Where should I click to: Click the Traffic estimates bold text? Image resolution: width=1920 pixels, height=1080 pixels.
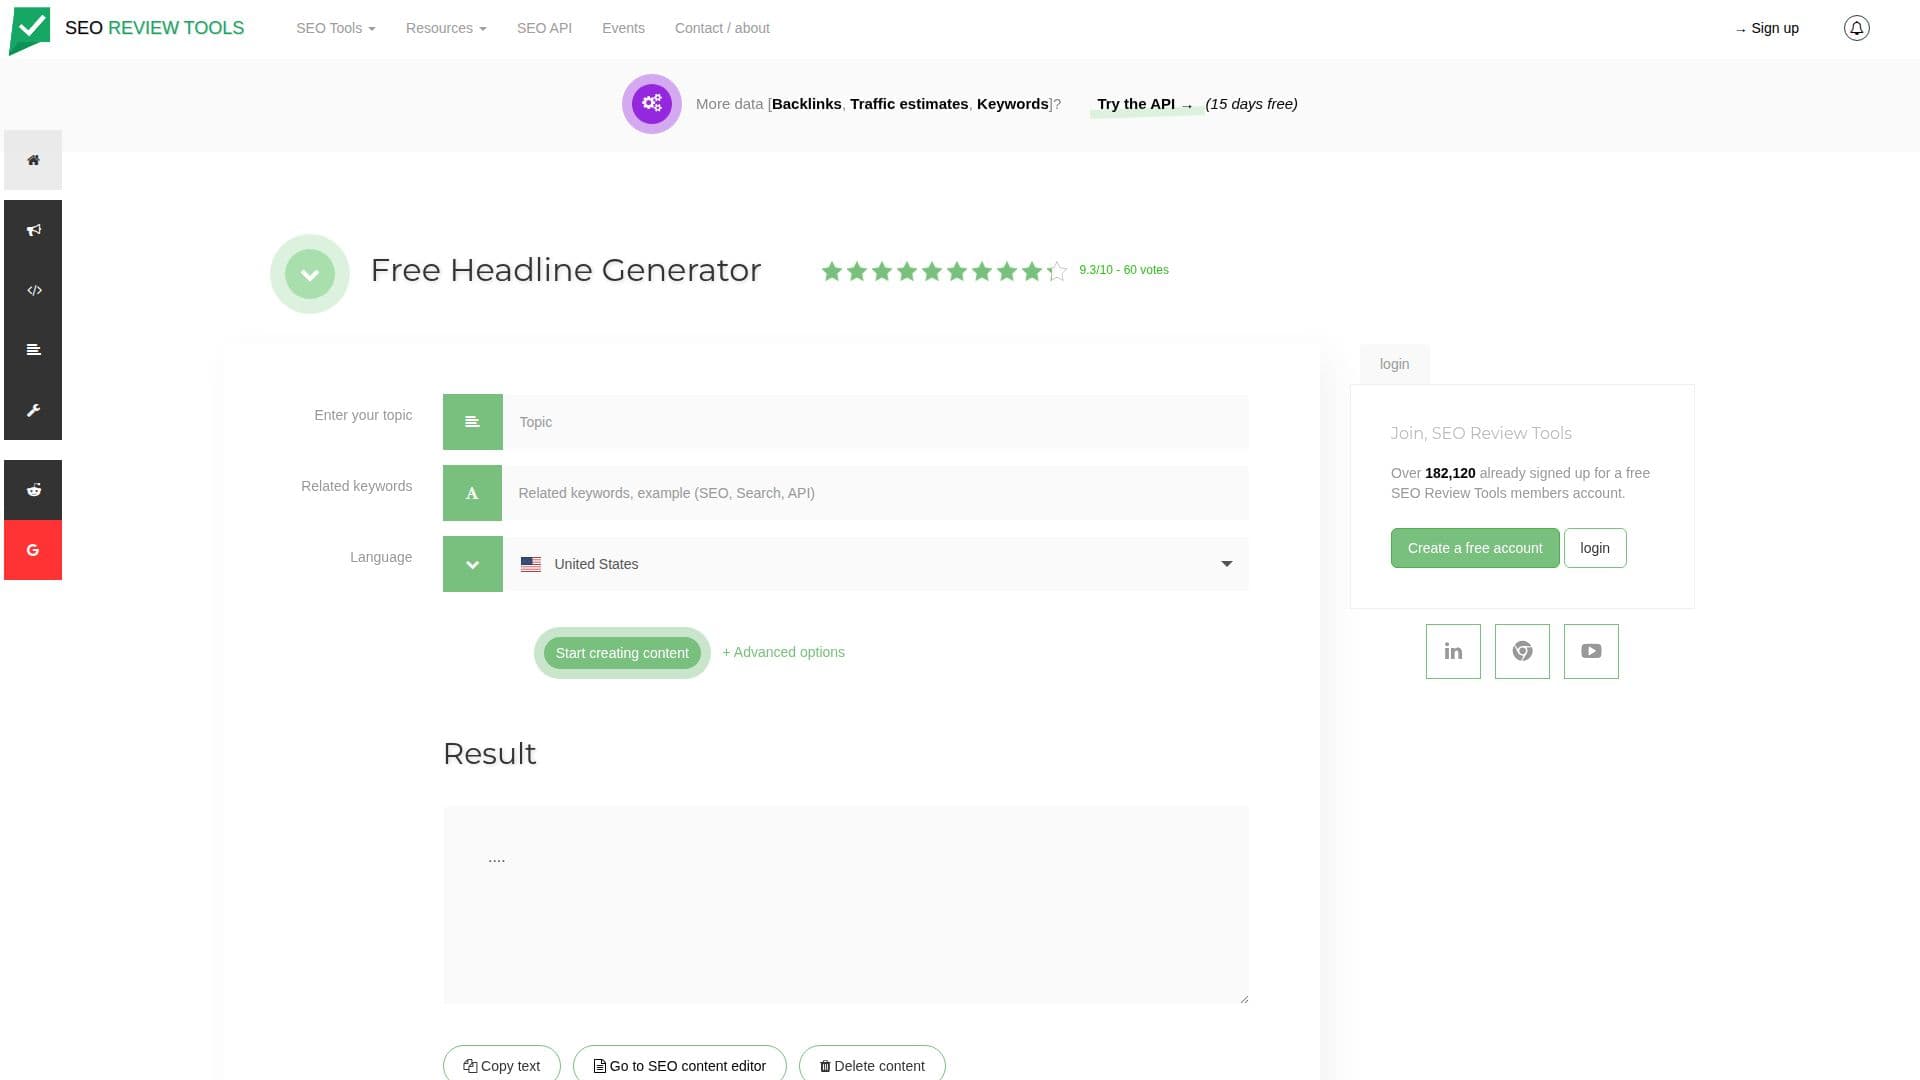pos(909,104)
